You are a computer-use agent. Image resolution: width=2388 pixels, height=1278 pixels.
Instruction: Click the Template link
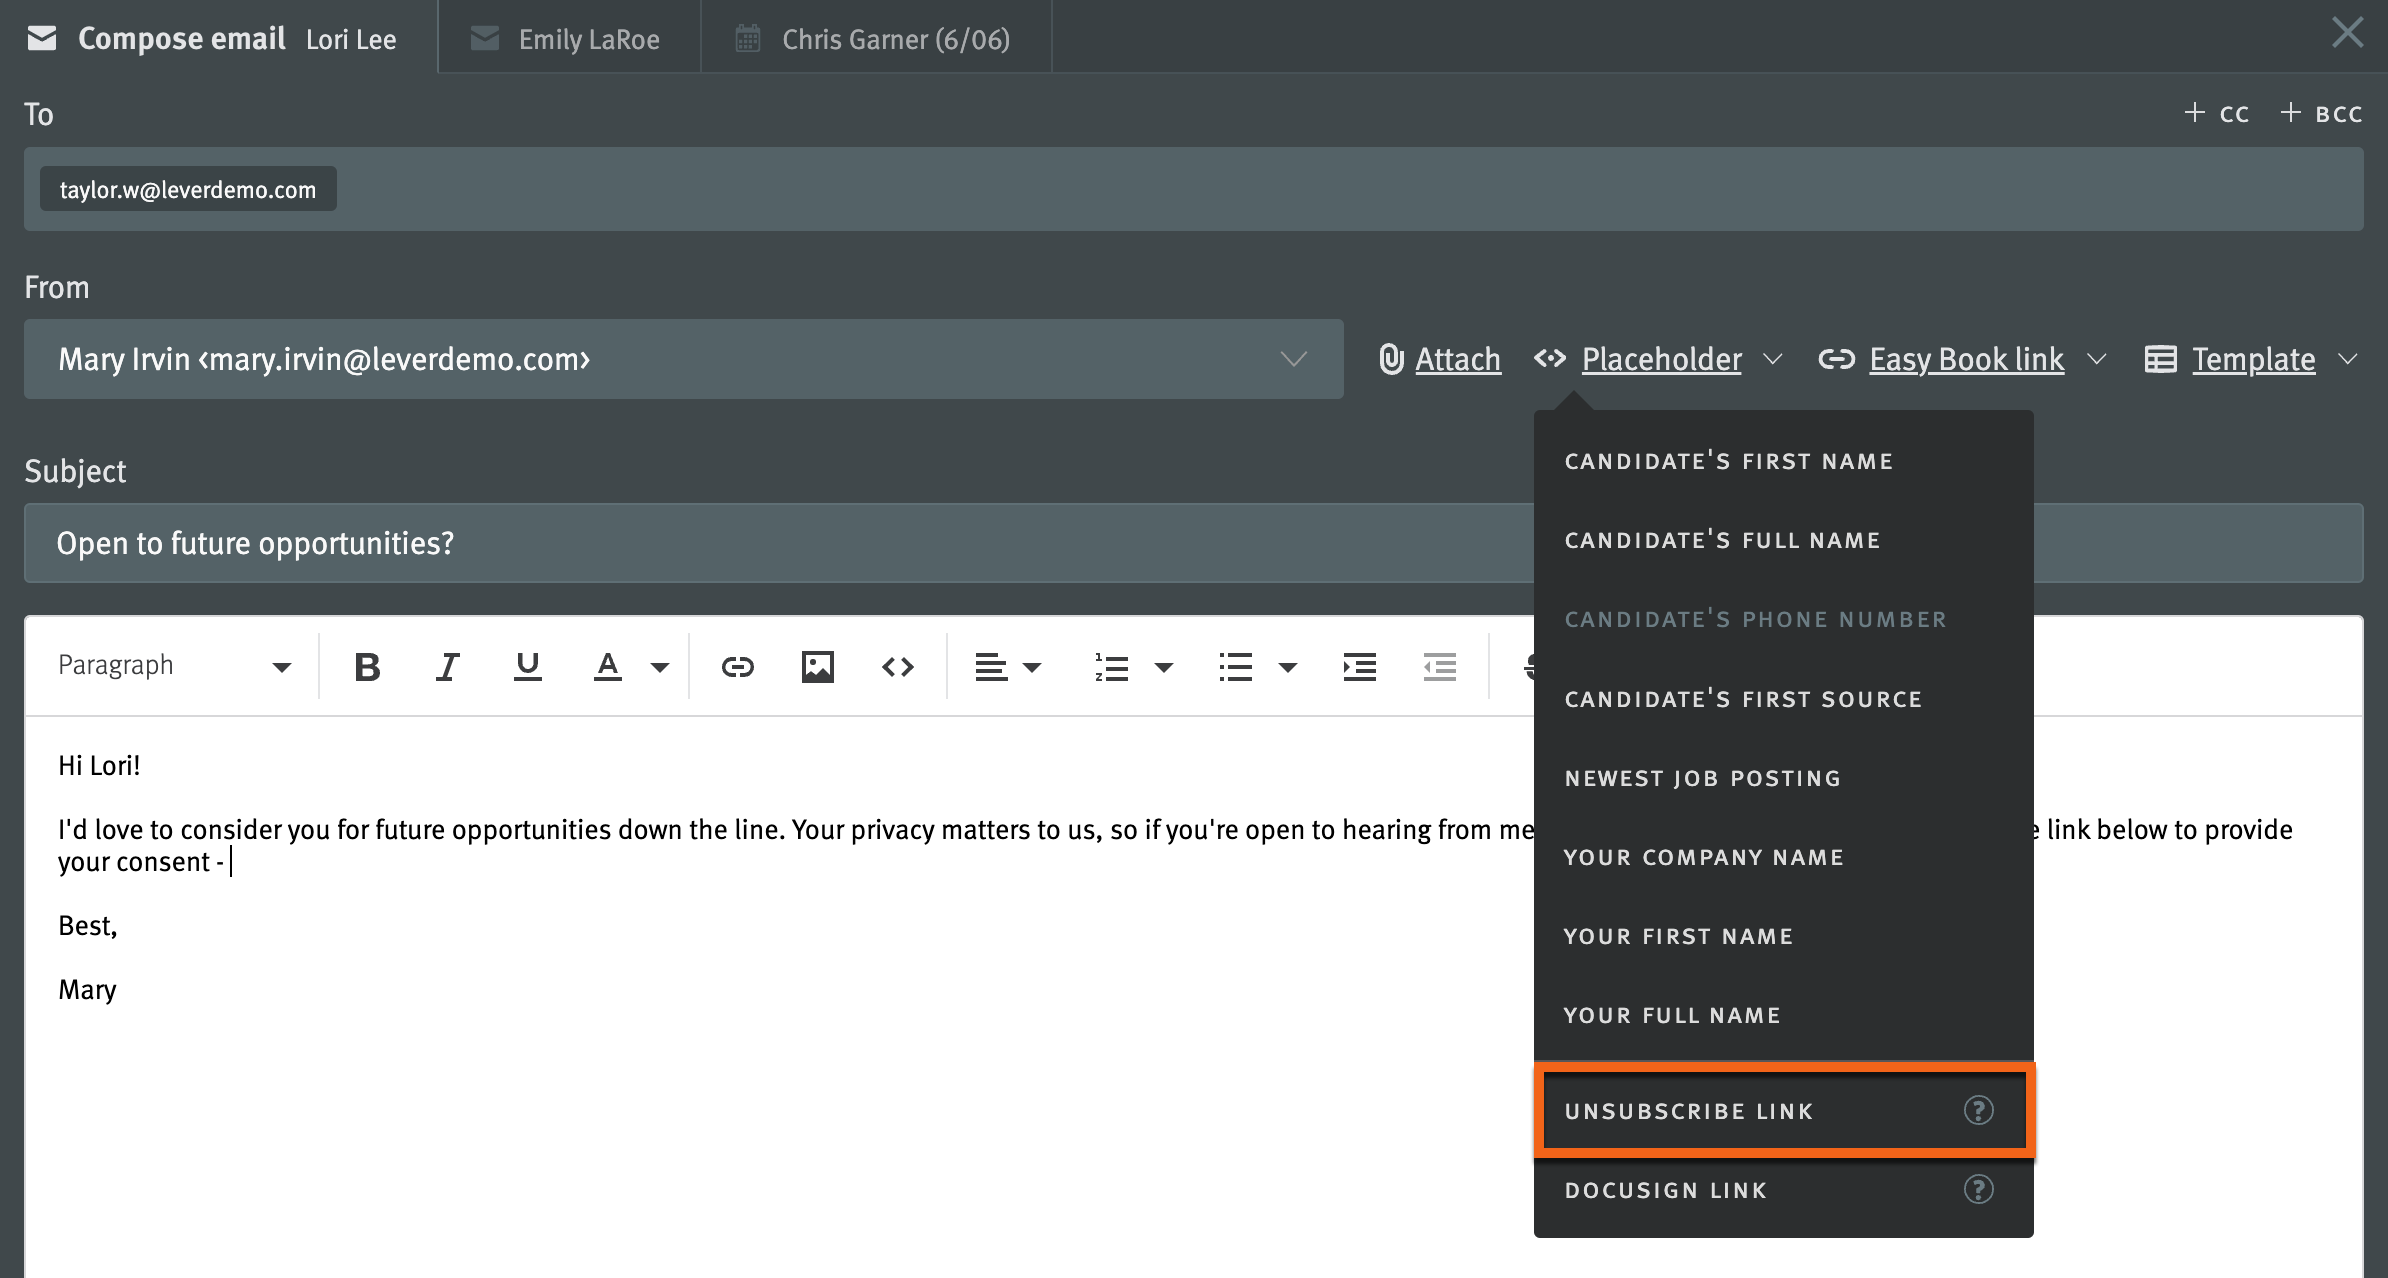click(x=2253, y=359)
